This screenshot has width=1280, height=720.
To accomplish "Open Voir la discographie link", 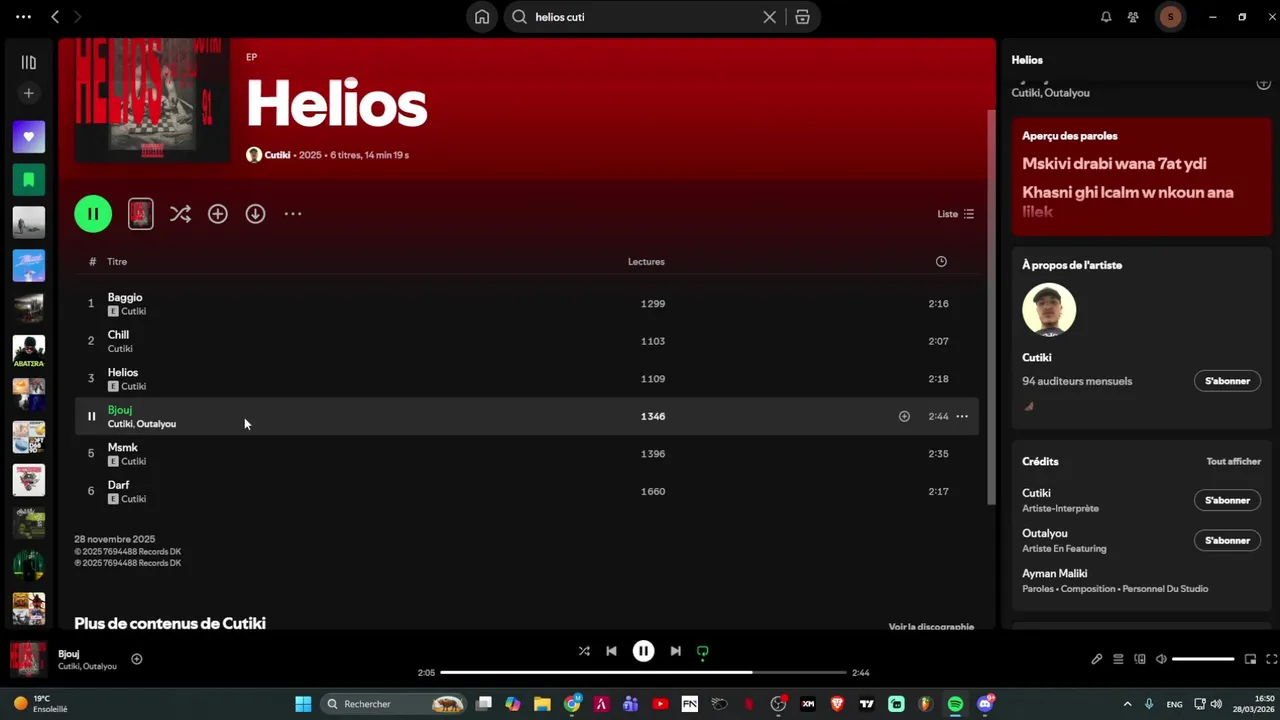I will click(931, 627).
